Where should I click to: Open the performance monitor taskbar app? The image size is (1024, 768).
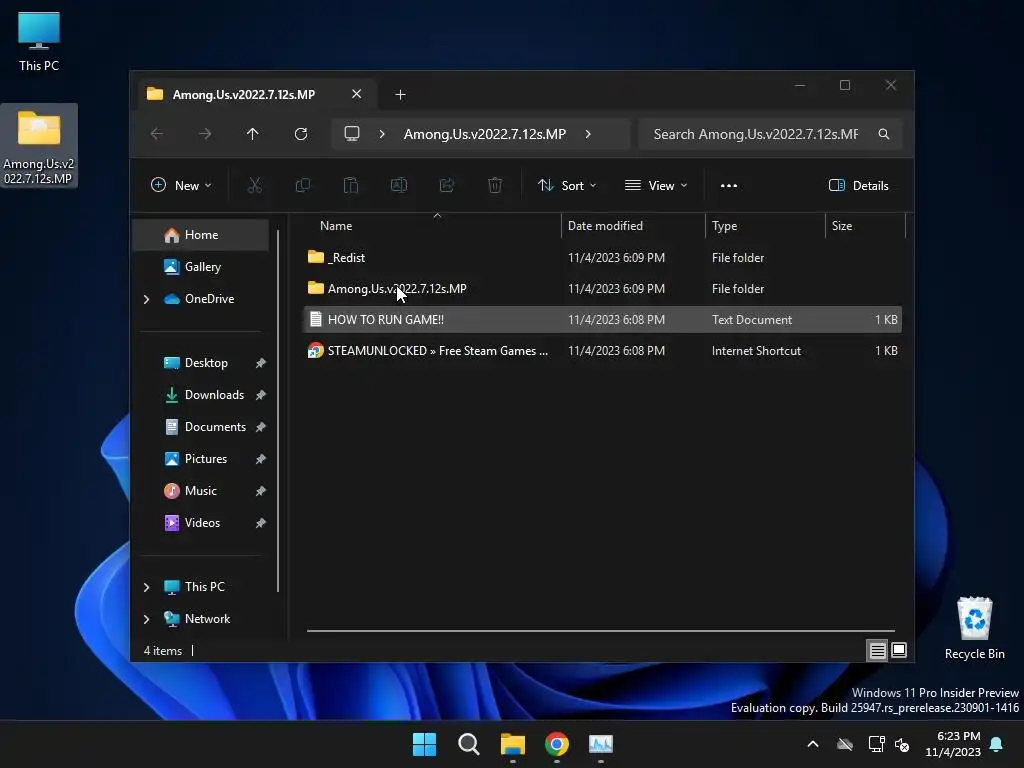[601, 744]
